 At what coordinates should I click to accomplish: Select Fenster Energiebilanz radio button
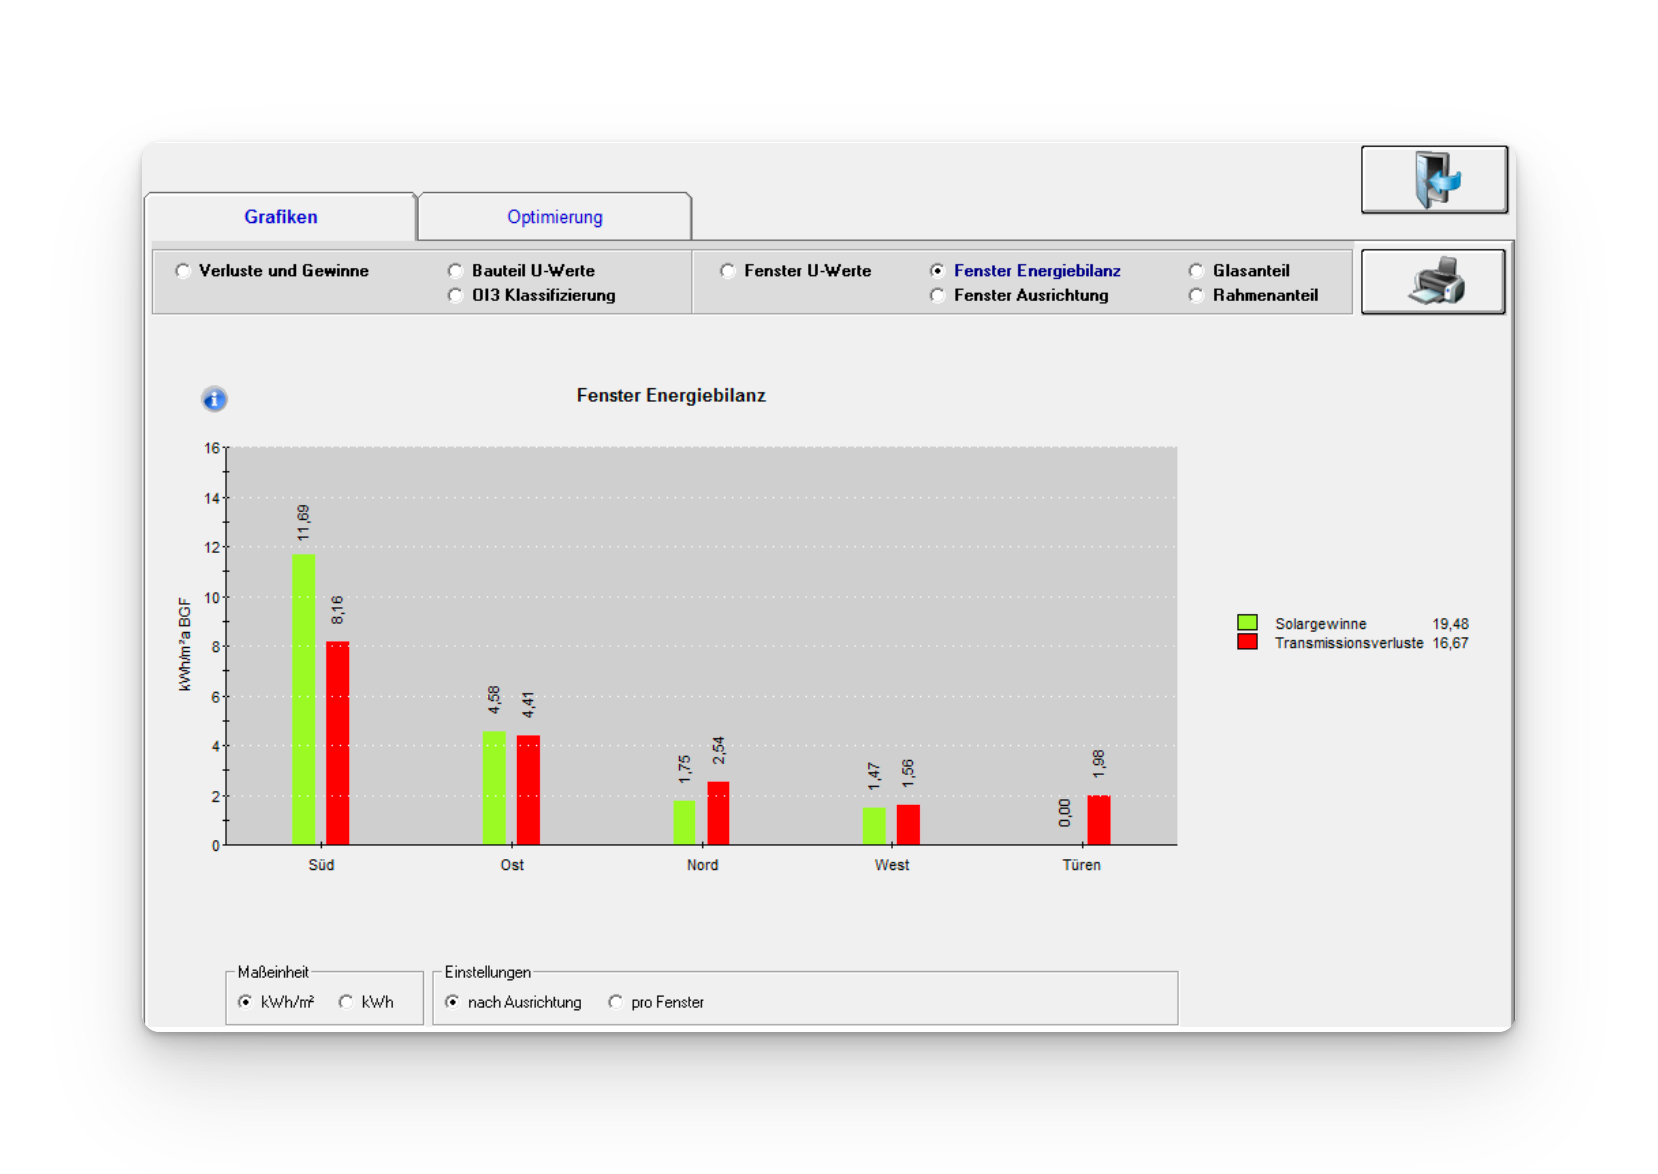click(x=938, y=271)
